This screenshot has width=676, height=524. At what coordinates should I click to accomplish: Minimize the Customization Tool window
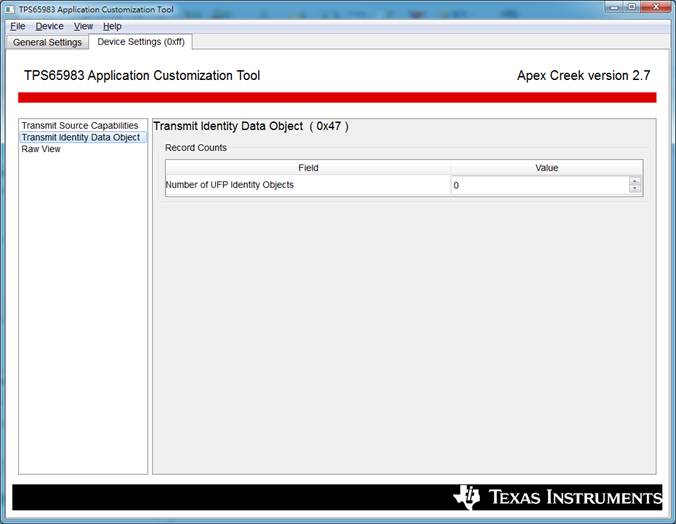pos(614,7)
